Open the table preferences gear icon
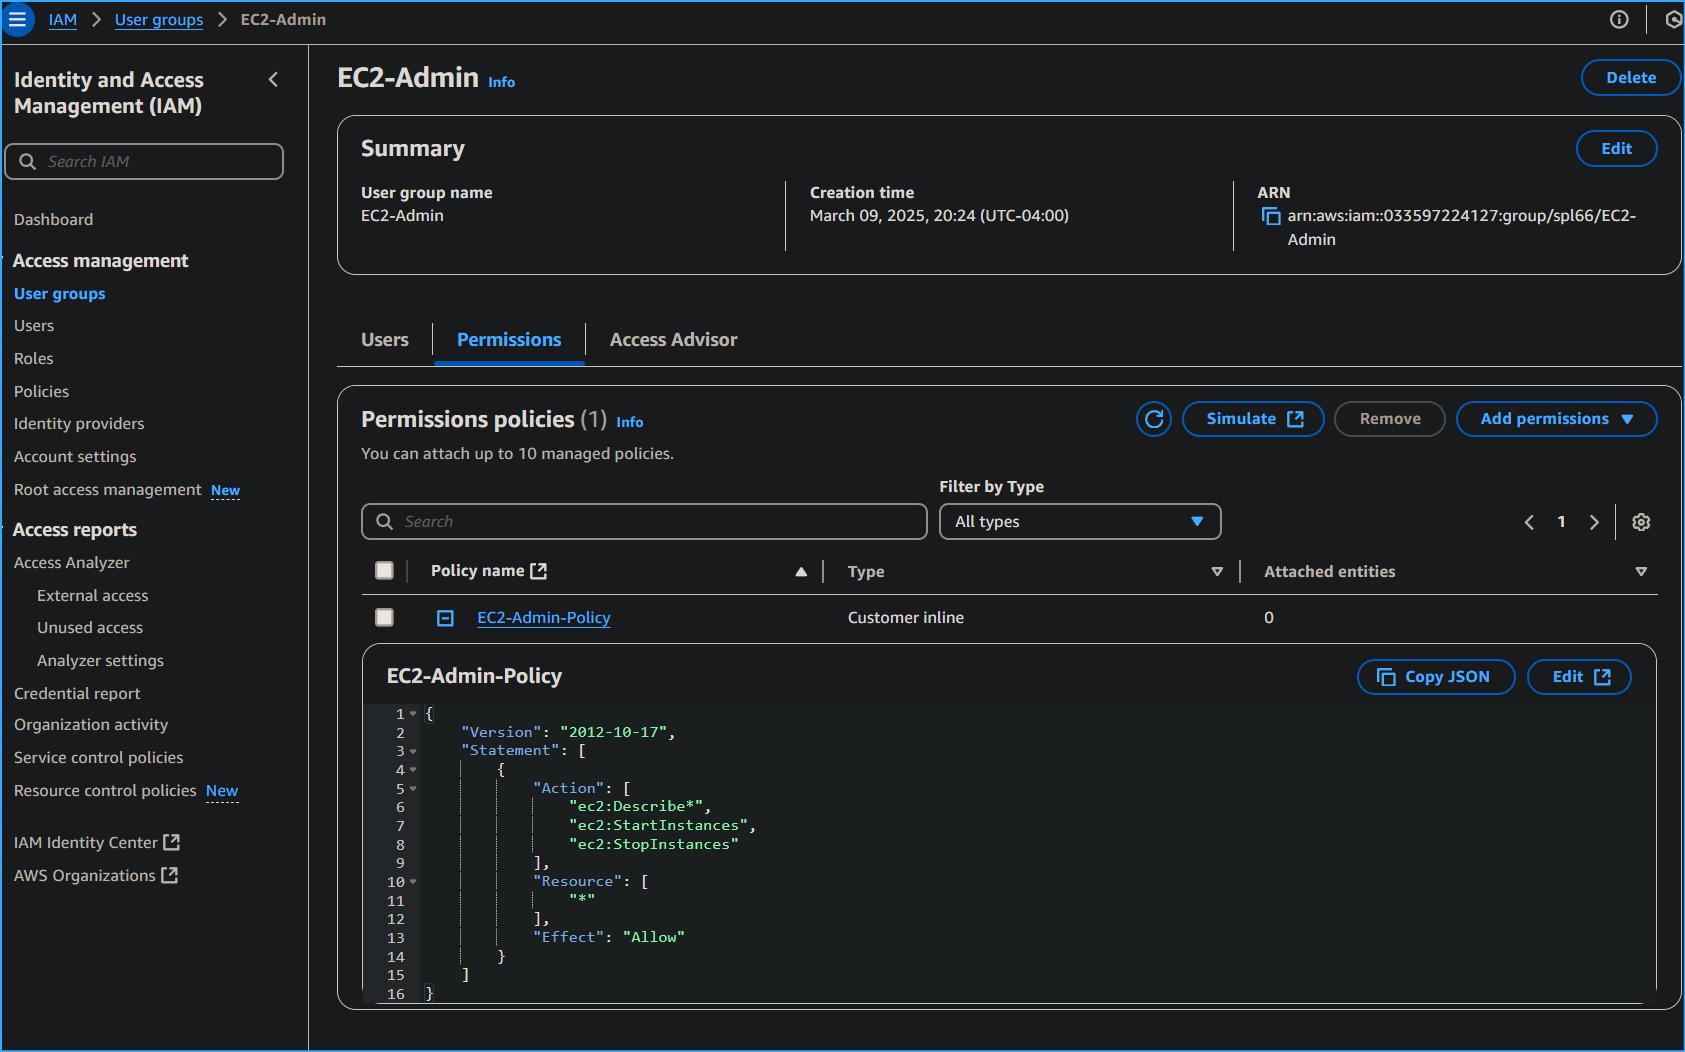Viewport: 1685px width, 1052px height. [x=1641, y=522]
